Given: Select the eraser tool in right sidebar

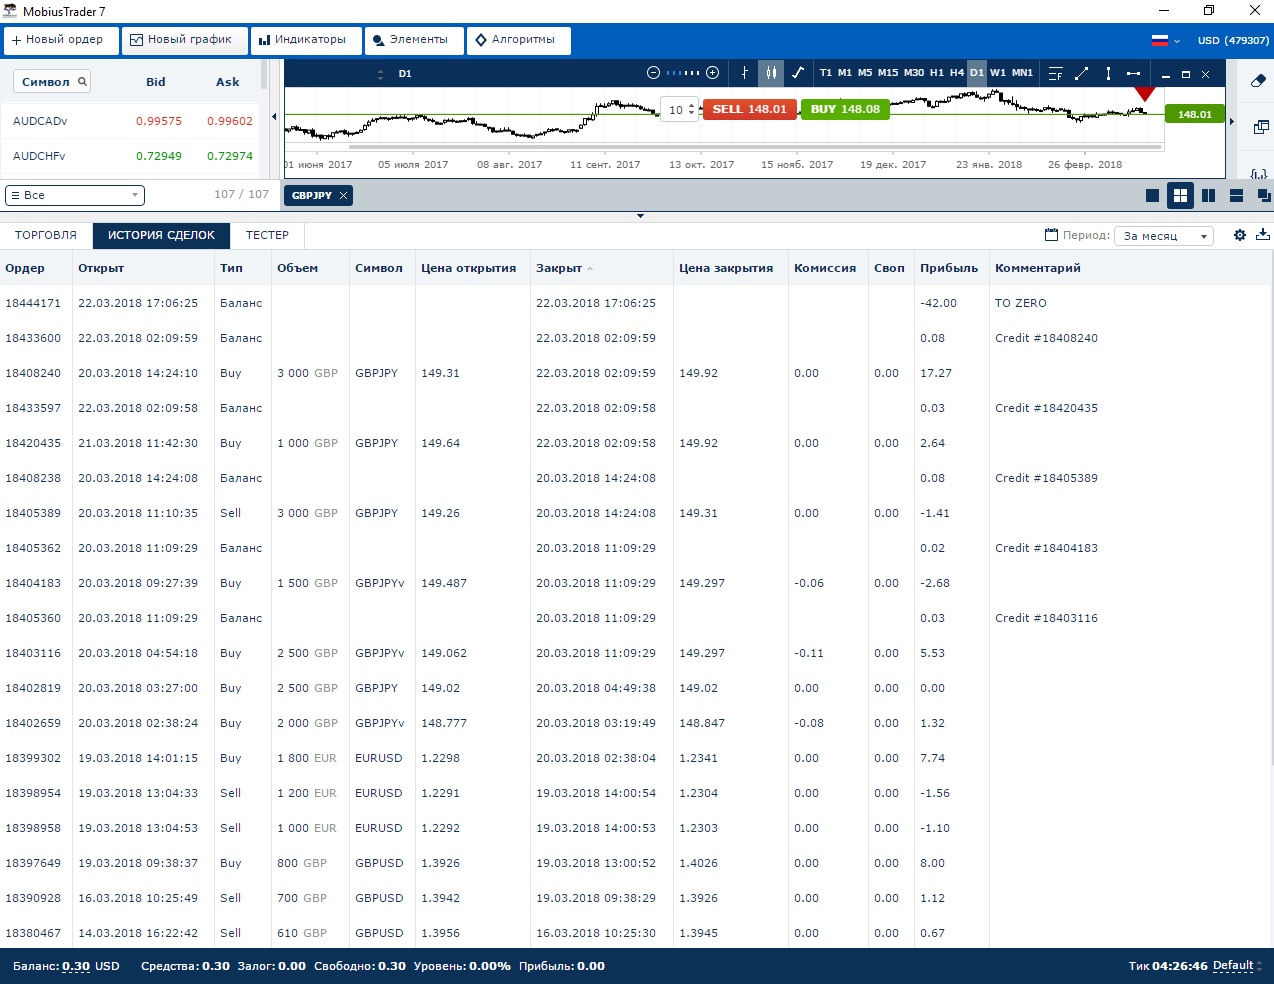Looking at the screenshot, I should (1258, 82).
